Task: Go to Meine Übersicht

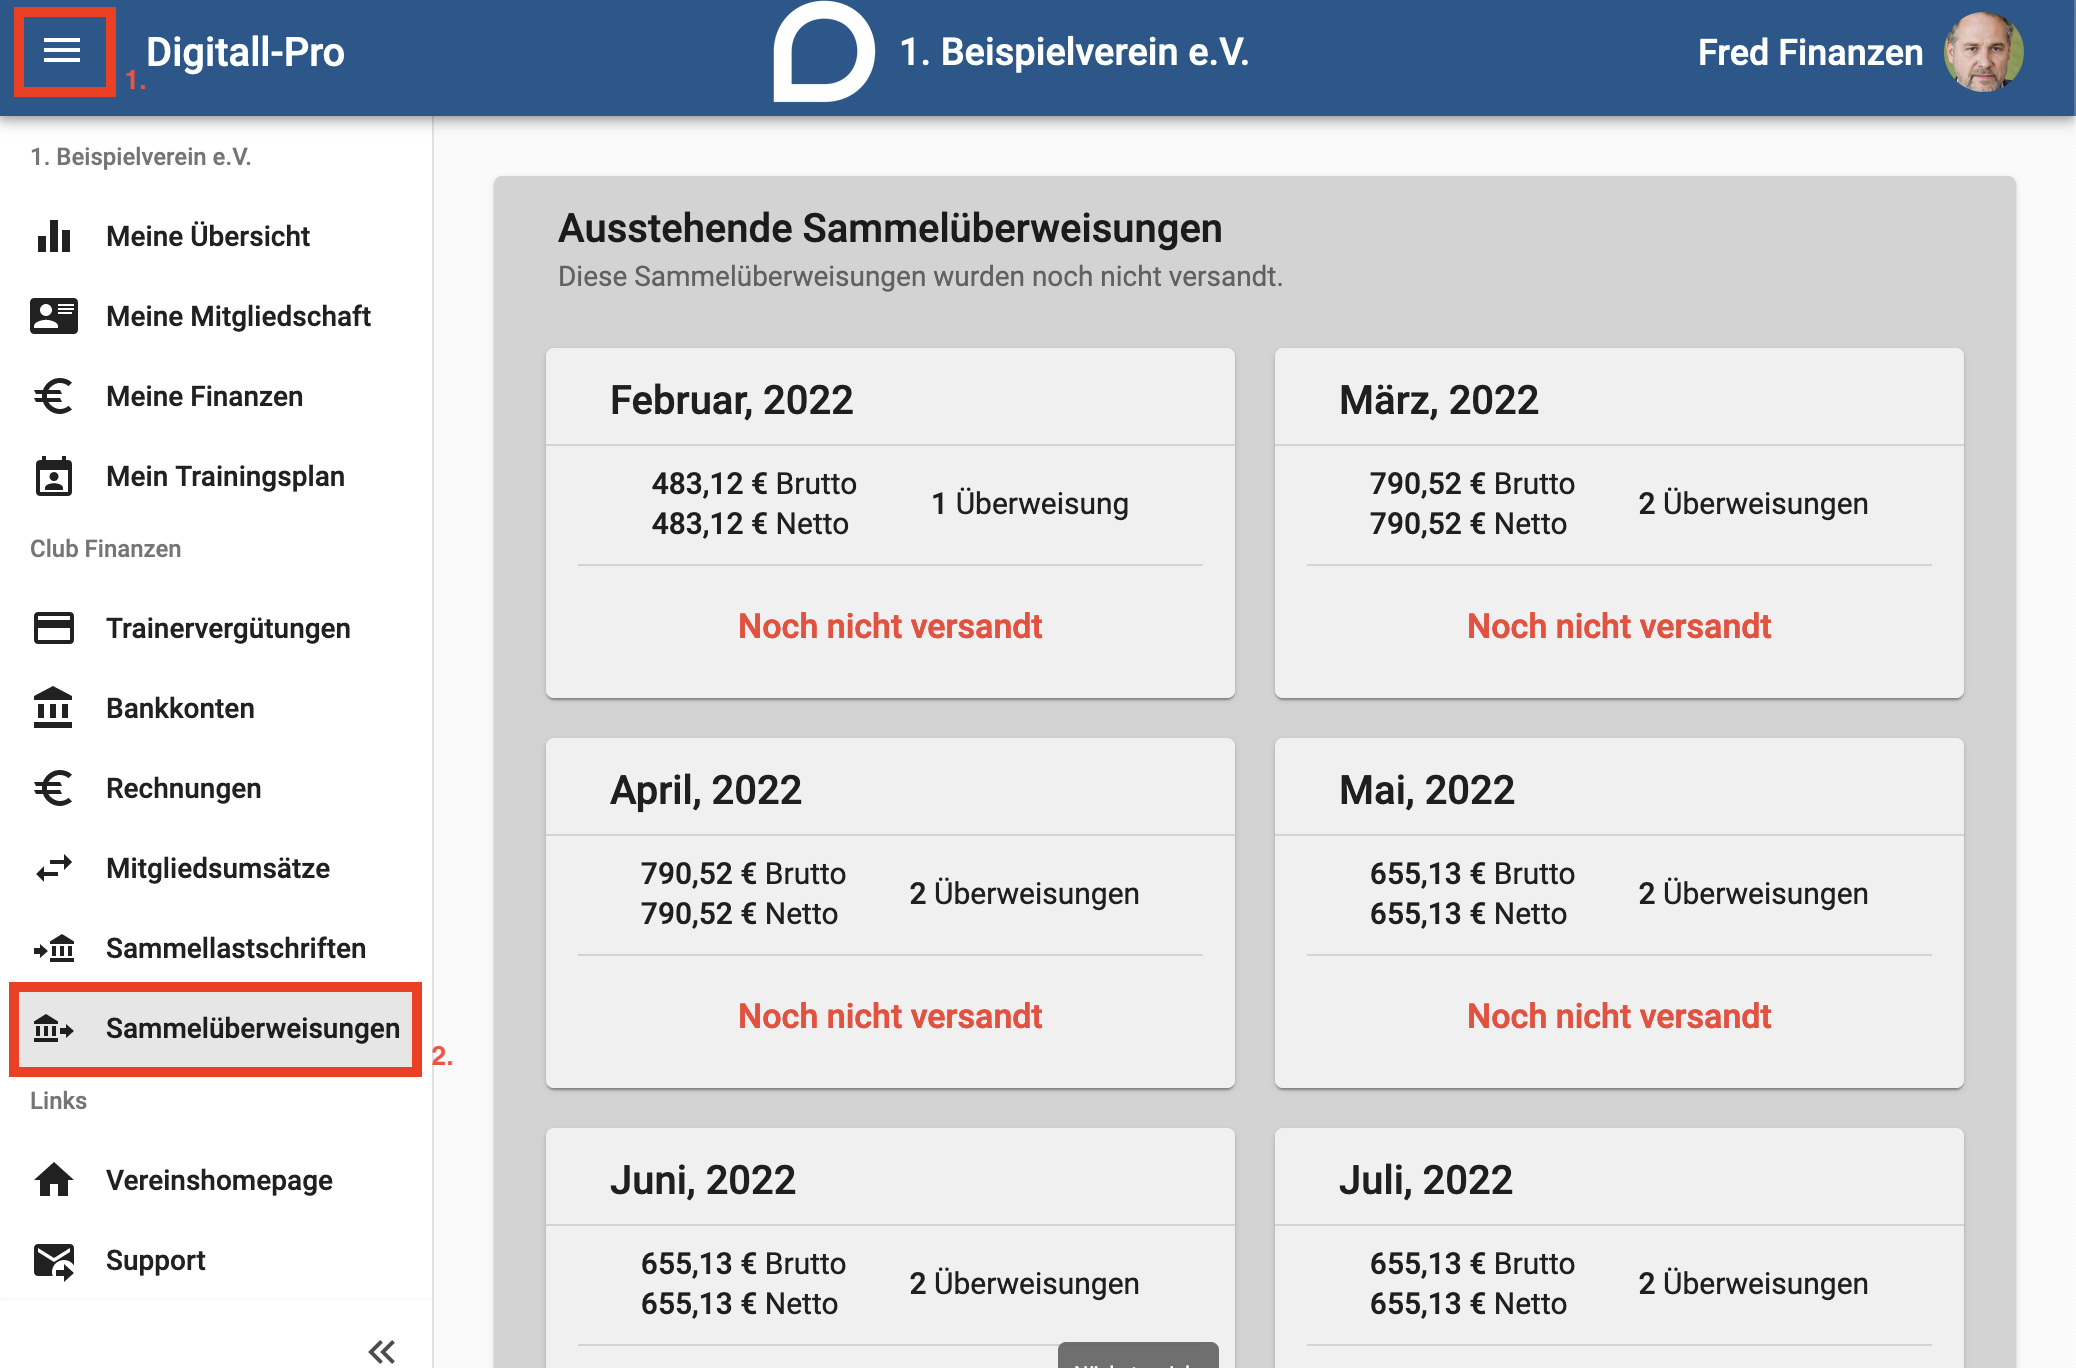Action: 216,236
